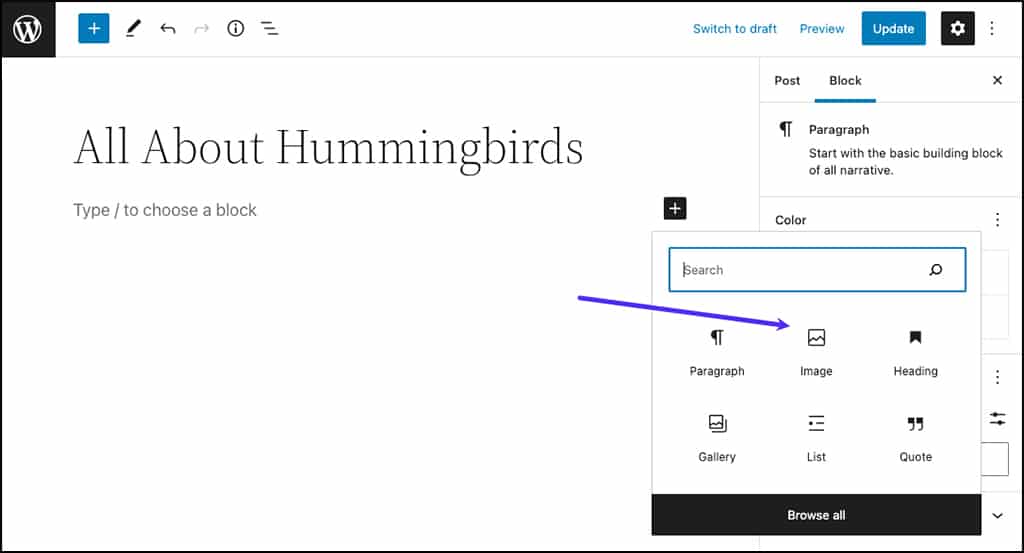Toggle the Settings gear panel
Image resolution: width=1024 pixels, height=553 pixels.
(x=957, y=29)
